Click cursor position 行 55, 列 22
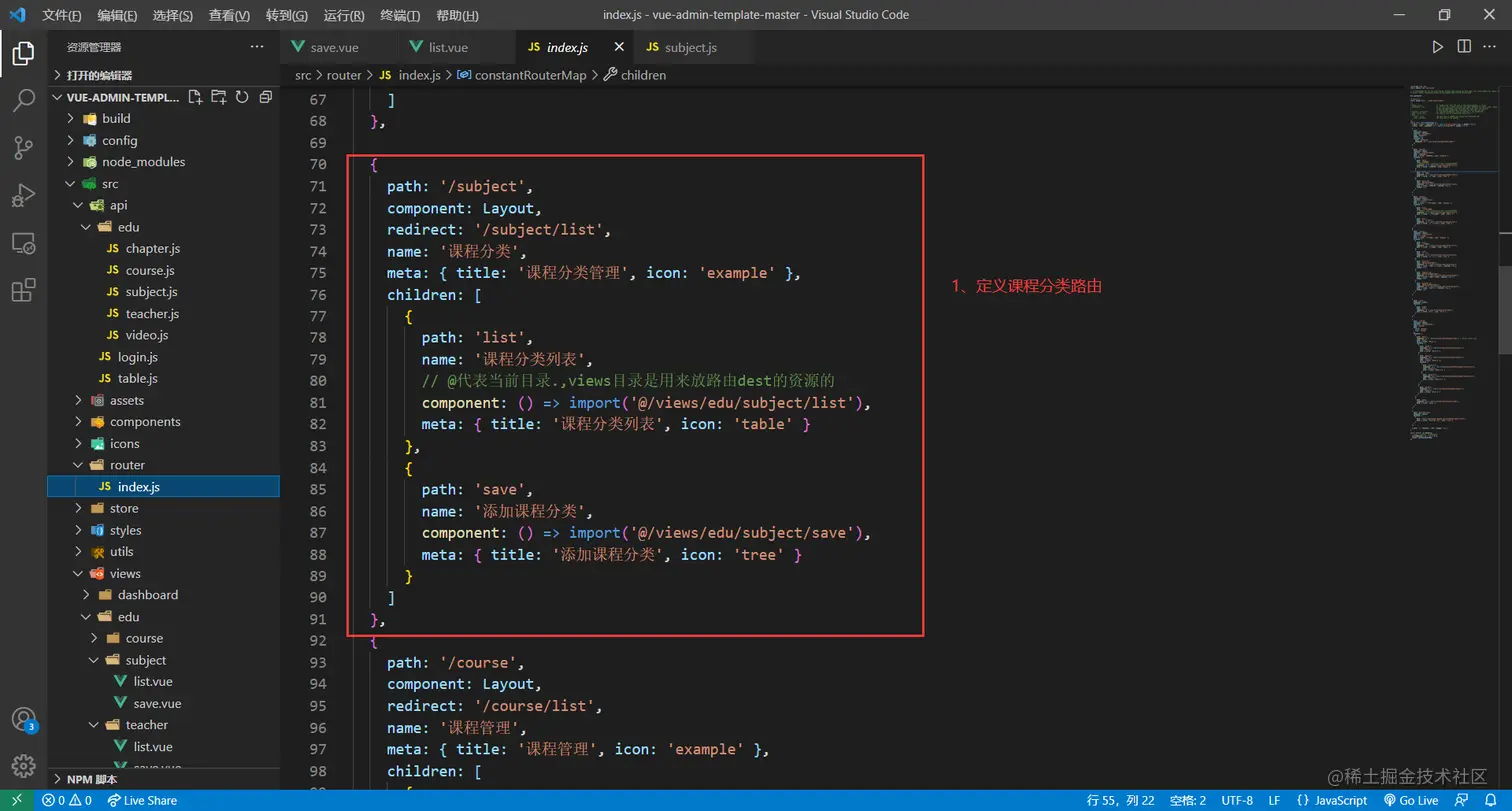The height and width of the screenshot is (811, 1512). [x=1120, y=800]
